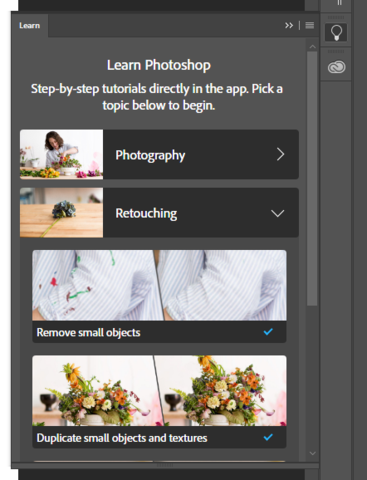Image resolution: width=367 pixels, height=480 pixels.
Task: Collapse the panel with double-arrow icon
Action: (289, 25)
